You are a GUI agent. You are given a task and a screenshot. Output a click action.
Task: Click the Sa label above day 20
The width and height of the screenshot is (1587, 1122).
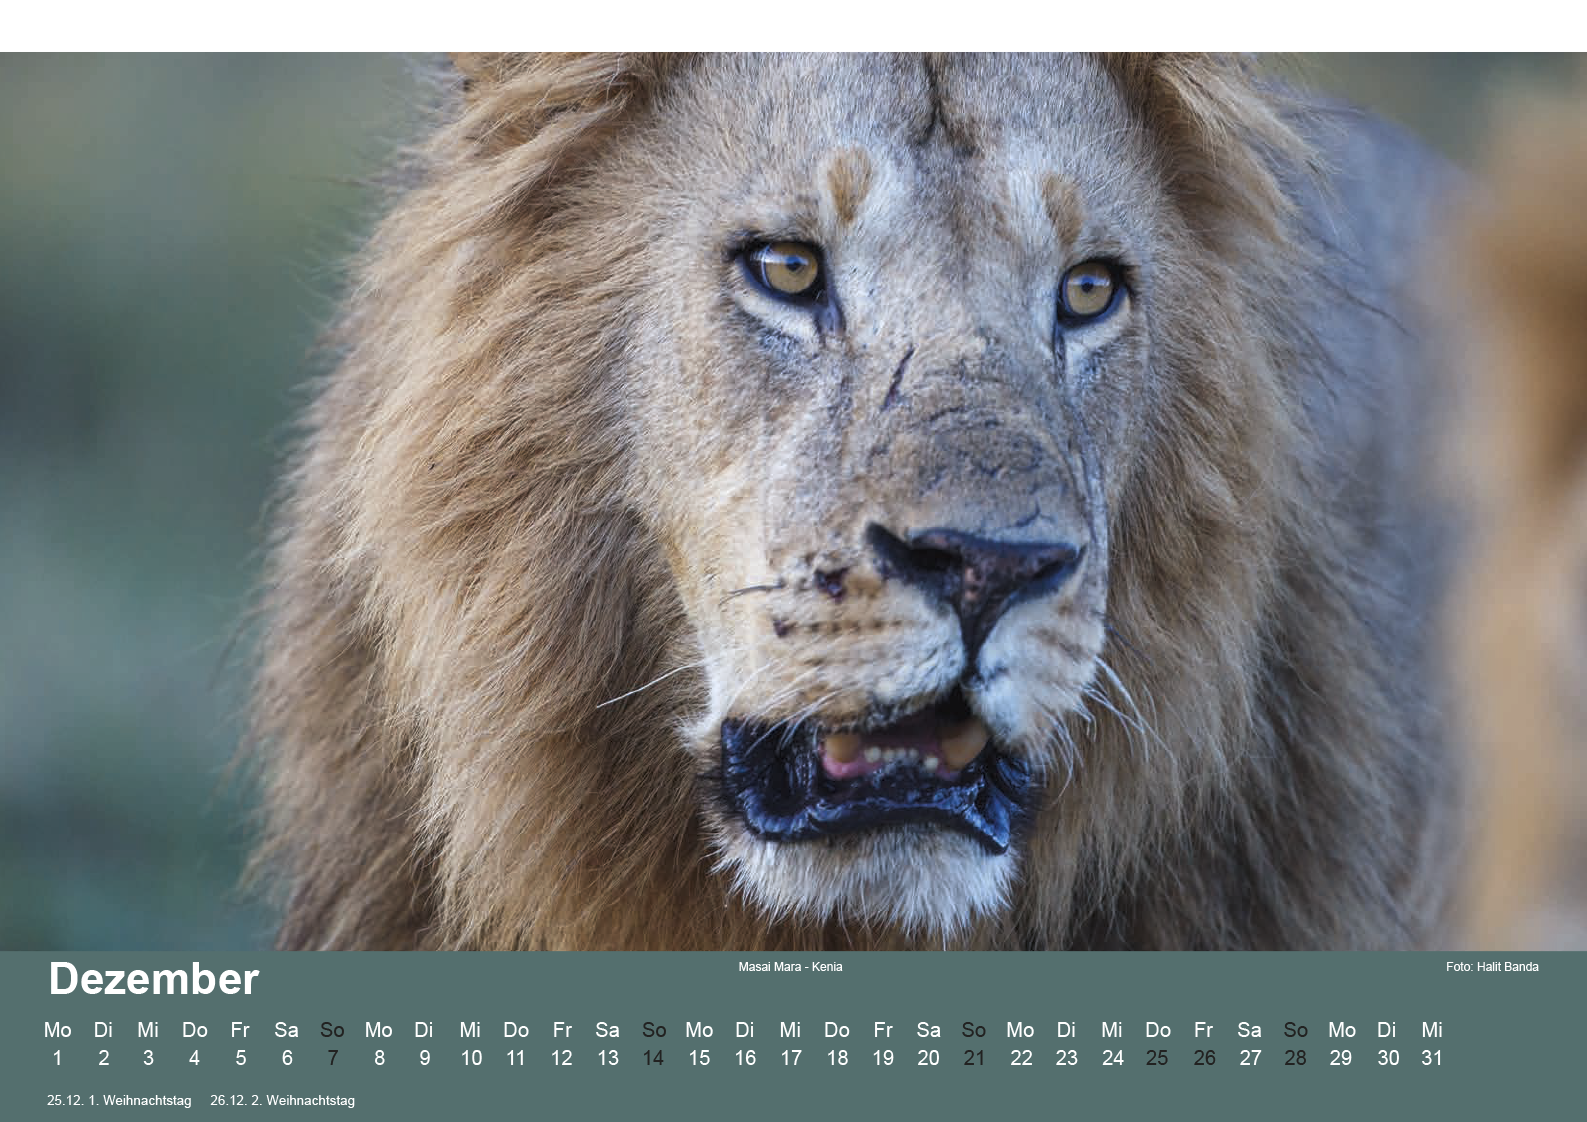coord(928,1030)
